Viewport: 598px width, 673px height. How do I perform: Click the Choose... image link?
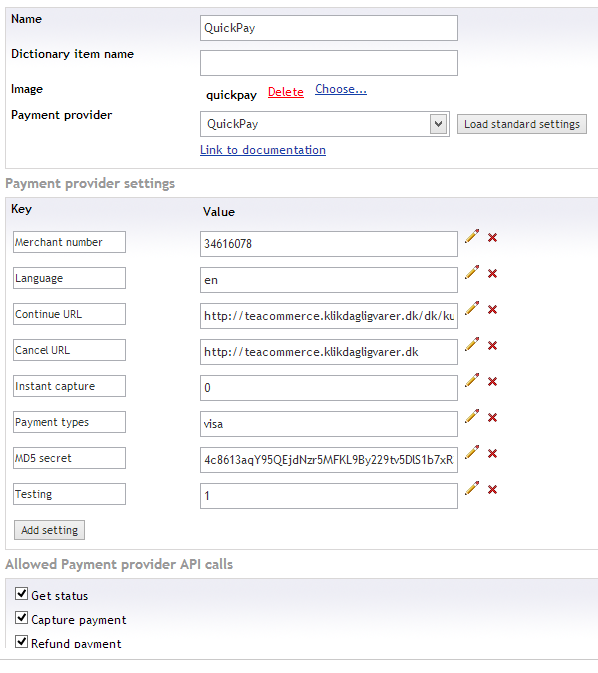tap(341, 89)
